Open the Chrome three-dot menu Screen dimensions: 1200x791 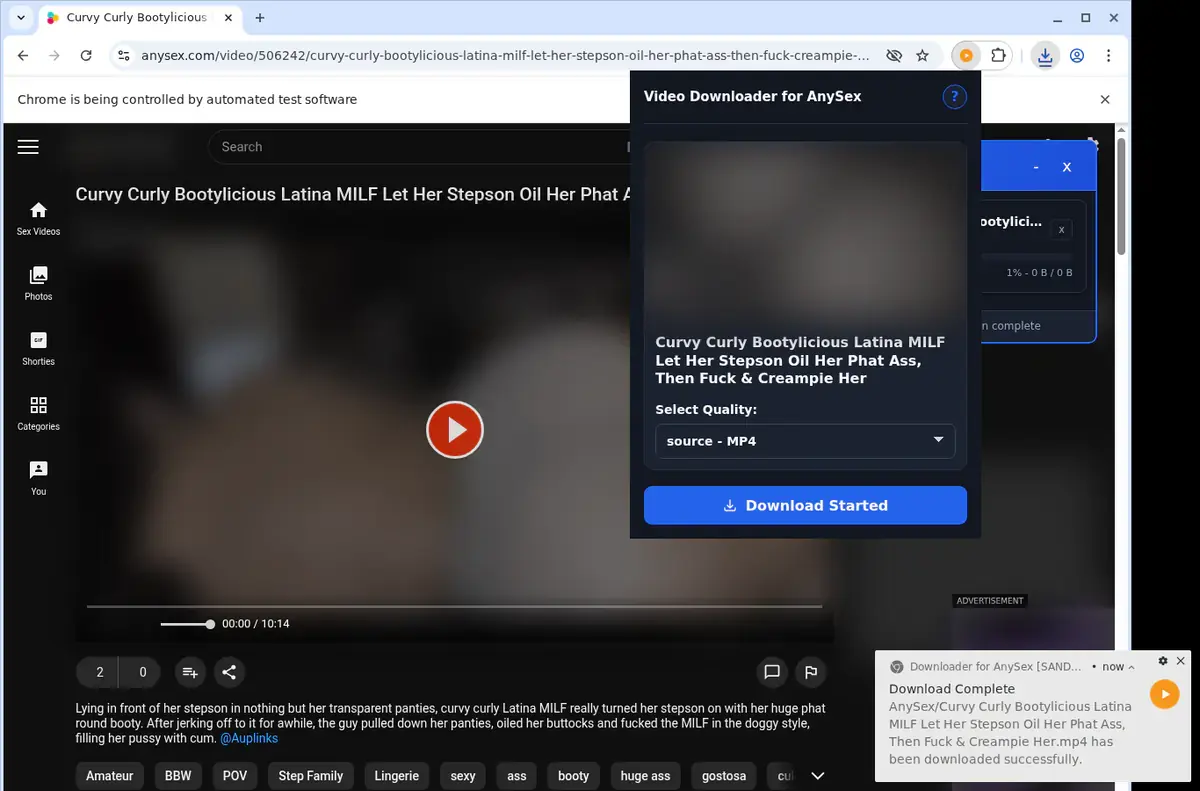click(x=1109, y=56)
